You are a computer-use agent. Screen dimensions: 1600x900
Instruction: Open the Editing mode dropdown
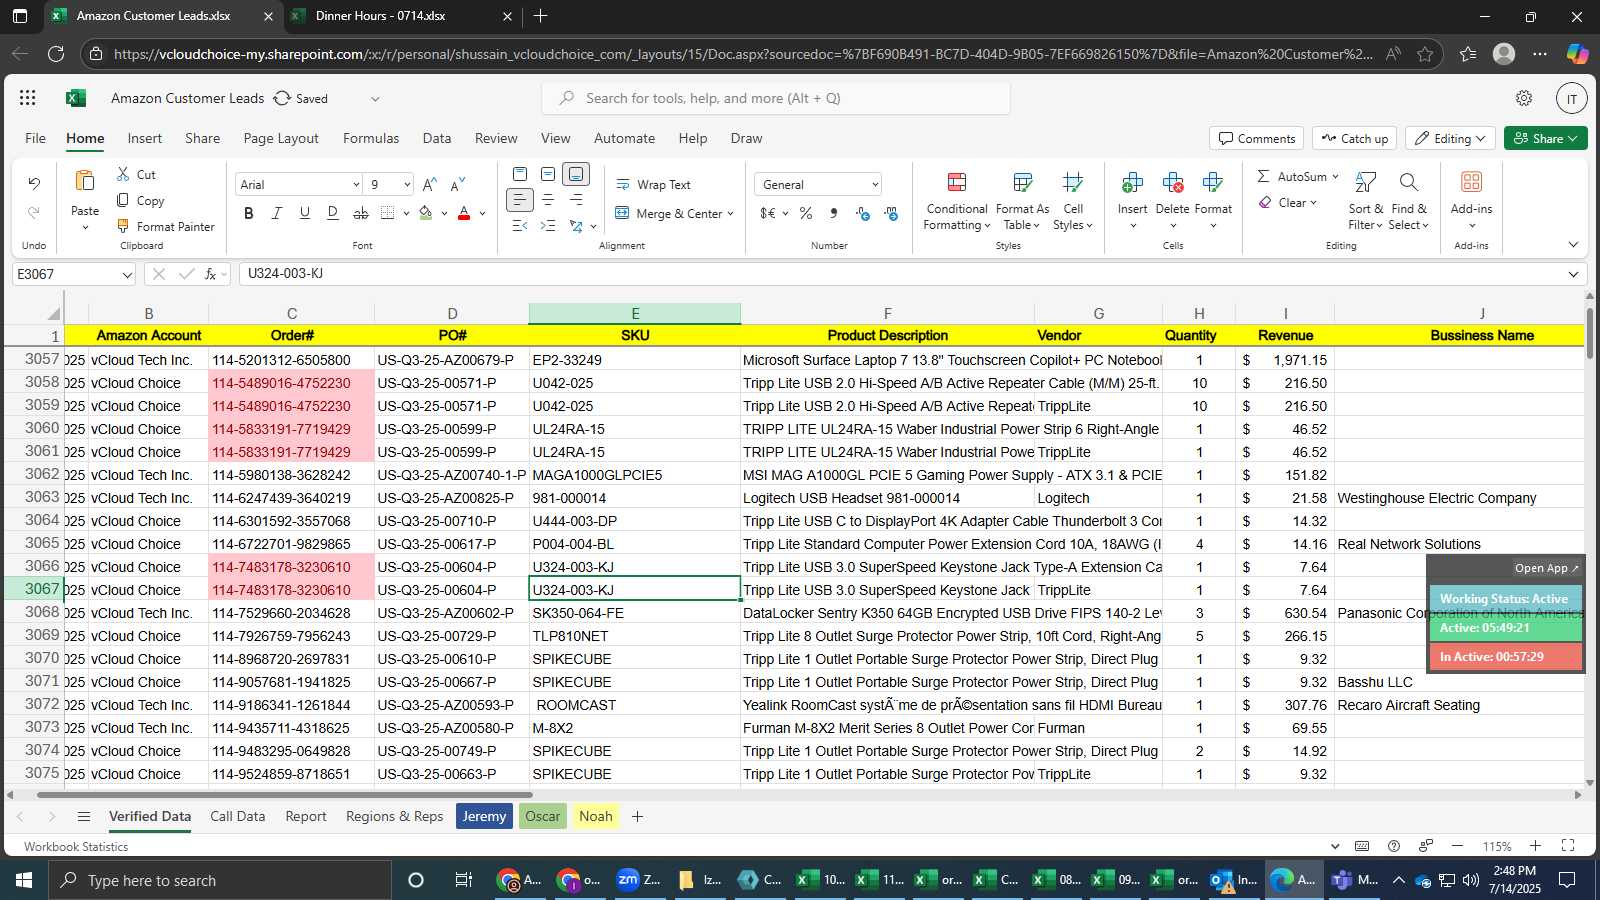pyautogui.click(x=1450, y=138)
